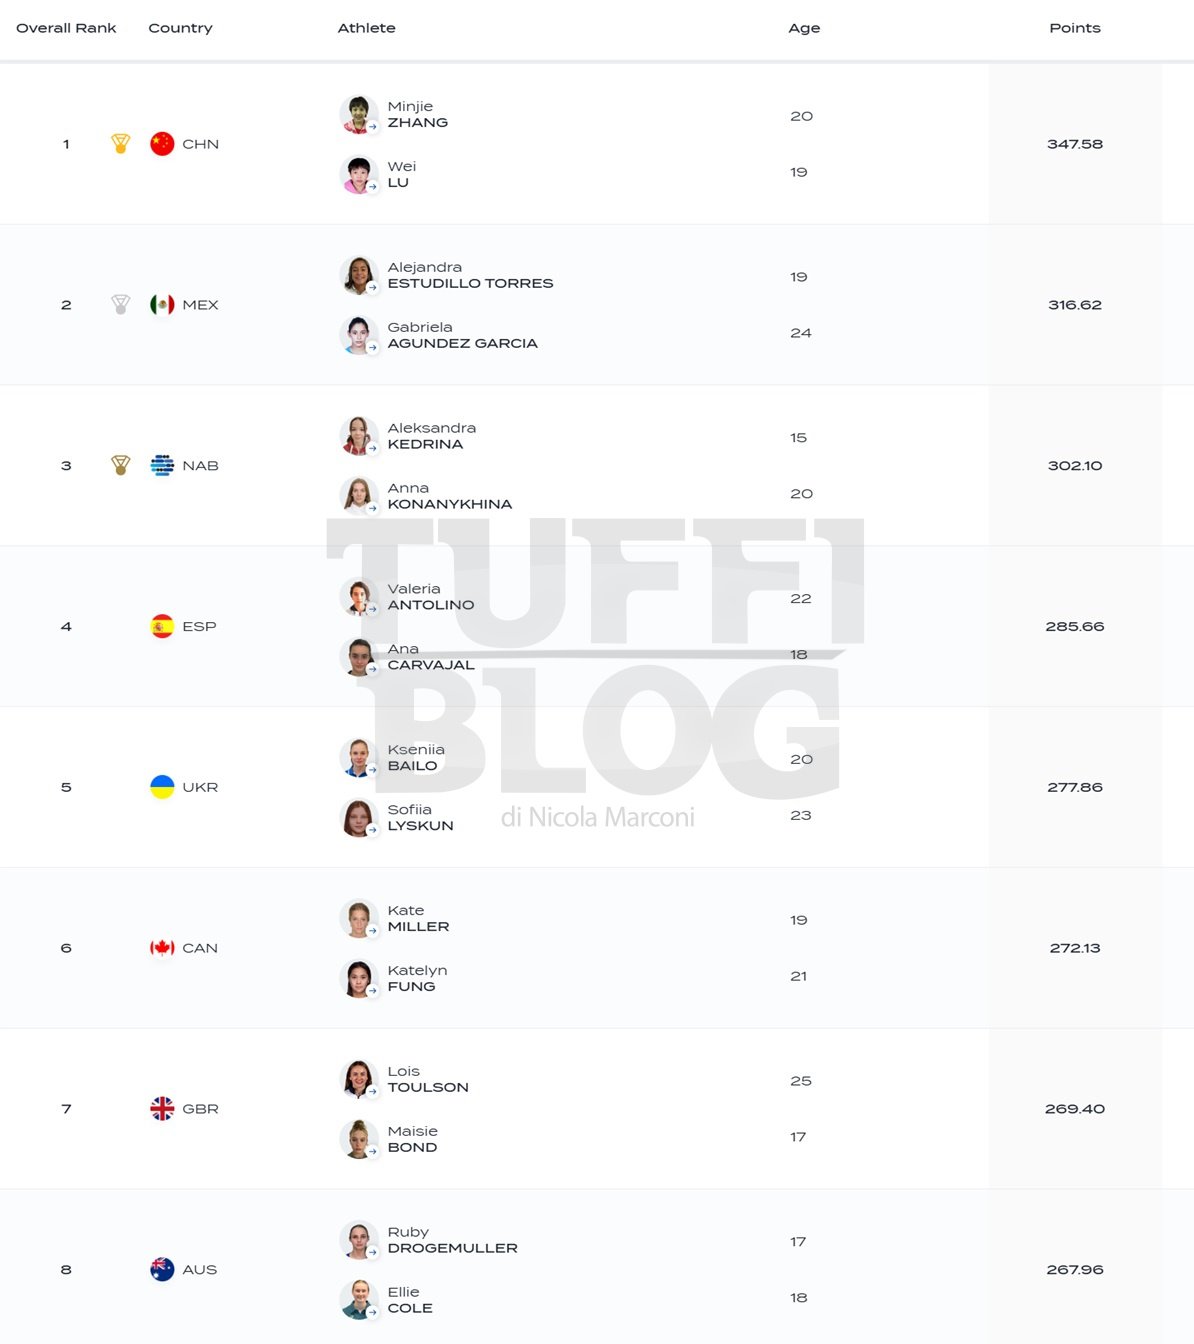This screenshot has height=1344, width=1194.
Task: Open Lois TOULSON athlete link
Action: tap(428, 1079)
